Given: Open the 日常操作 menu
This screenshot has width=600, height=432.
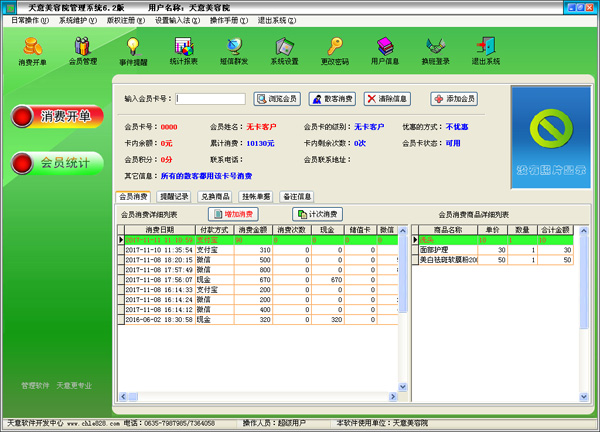Looking at the screenshot, I should [x=29, y=20].
